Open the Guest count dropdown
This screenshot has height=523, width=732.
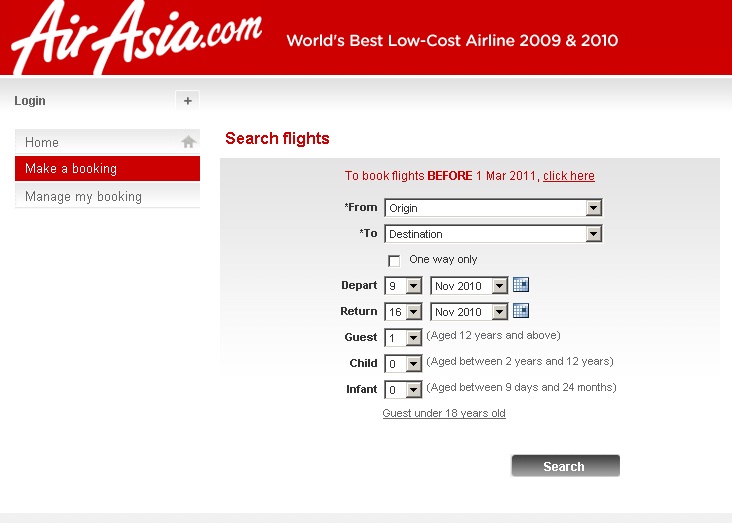click(403, 338)
